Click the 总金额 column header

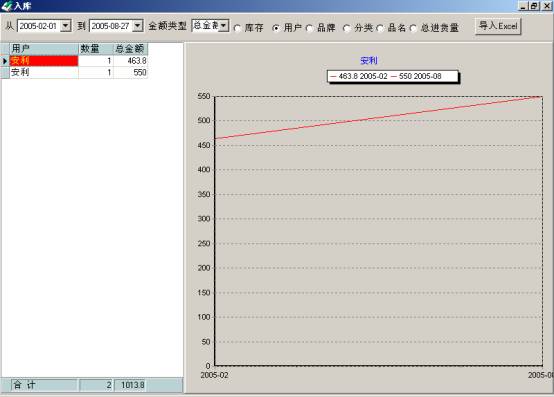coord(130,49)
